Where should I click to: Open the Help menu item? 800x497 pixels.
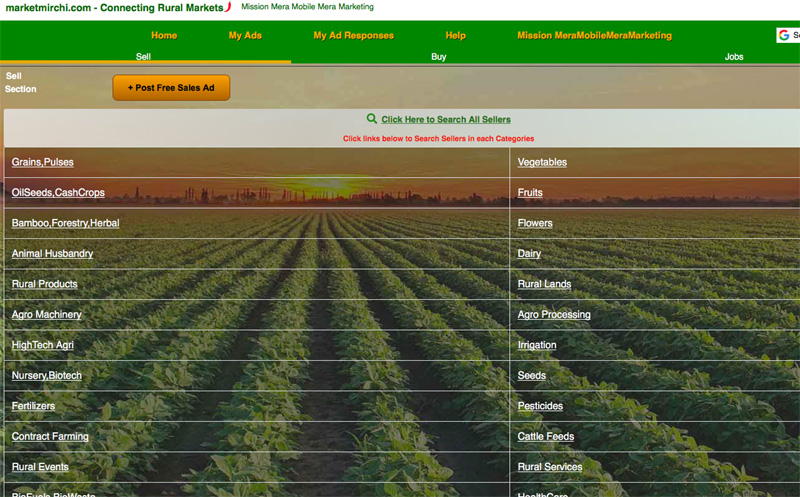455,36
